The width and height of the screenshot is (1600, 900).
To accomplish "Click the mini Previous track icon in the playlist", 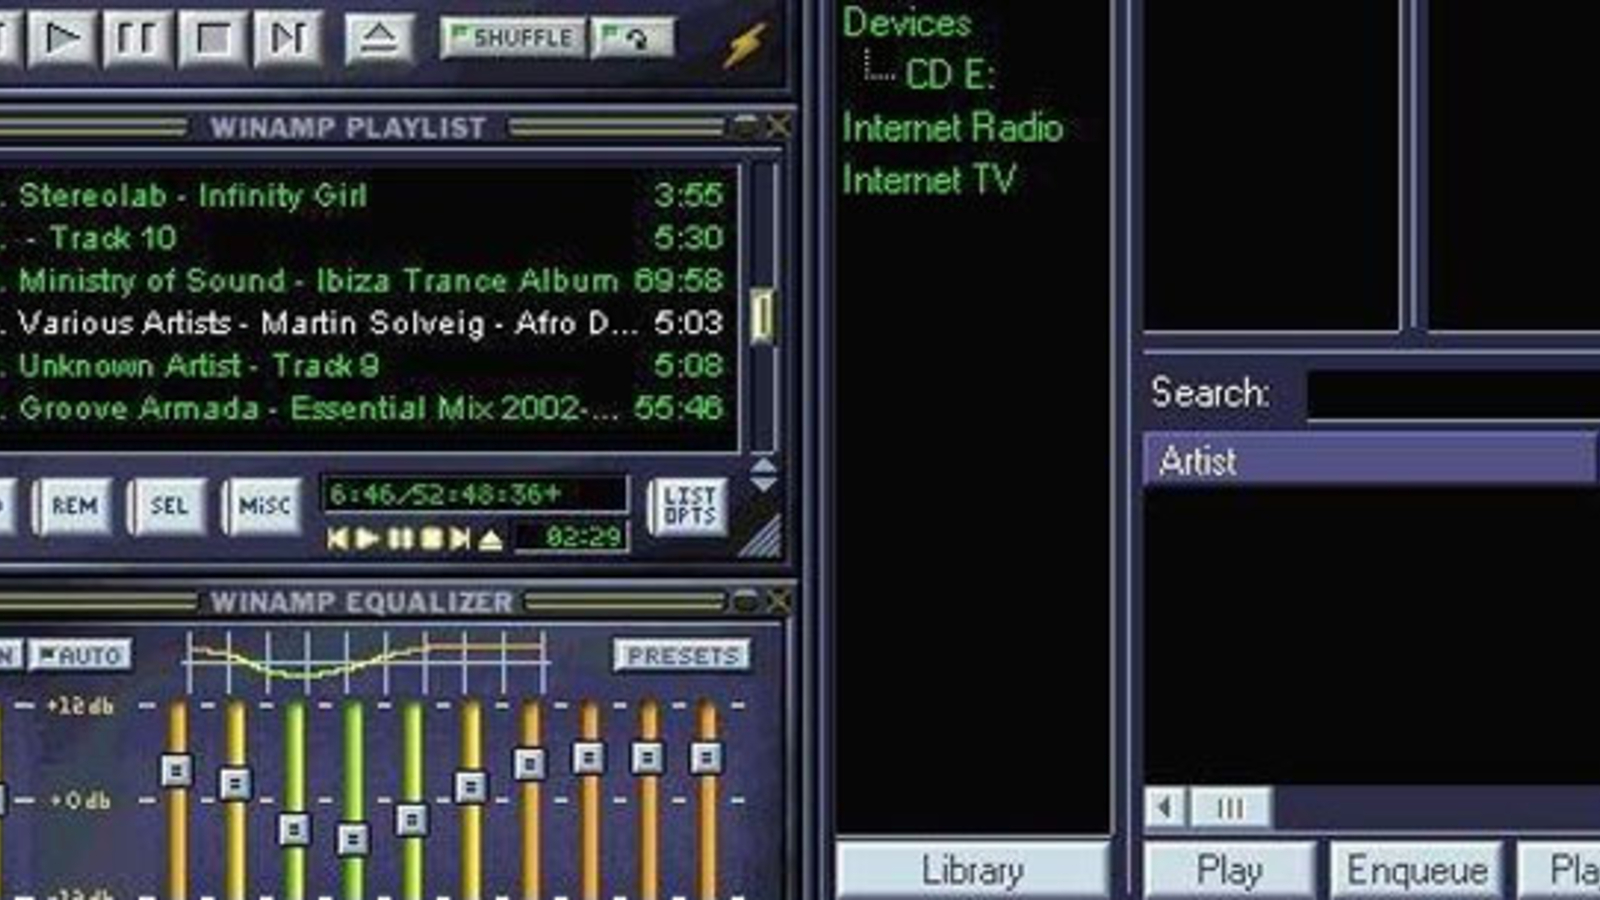I will point(338,539).
